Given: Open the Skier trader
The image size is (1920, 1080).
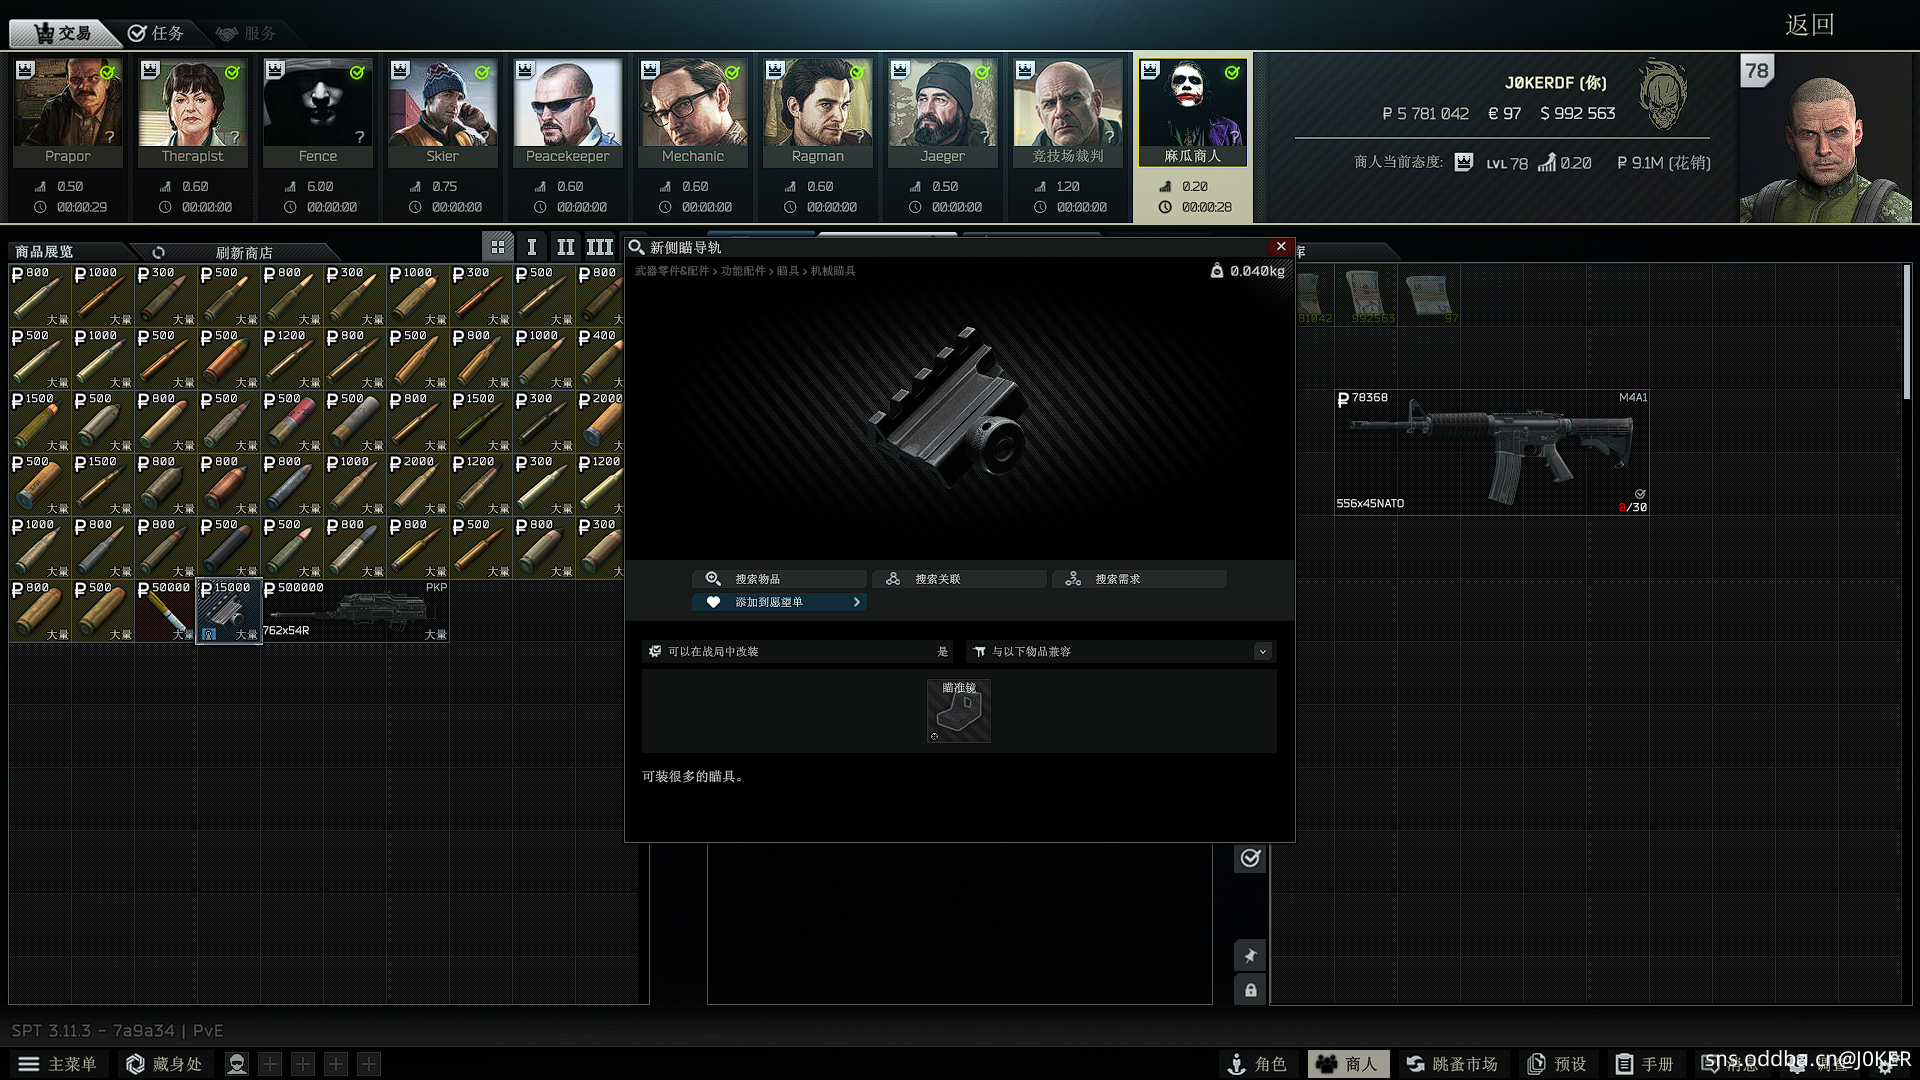Looking at the screenshot, I should click(x=442, y=112).
